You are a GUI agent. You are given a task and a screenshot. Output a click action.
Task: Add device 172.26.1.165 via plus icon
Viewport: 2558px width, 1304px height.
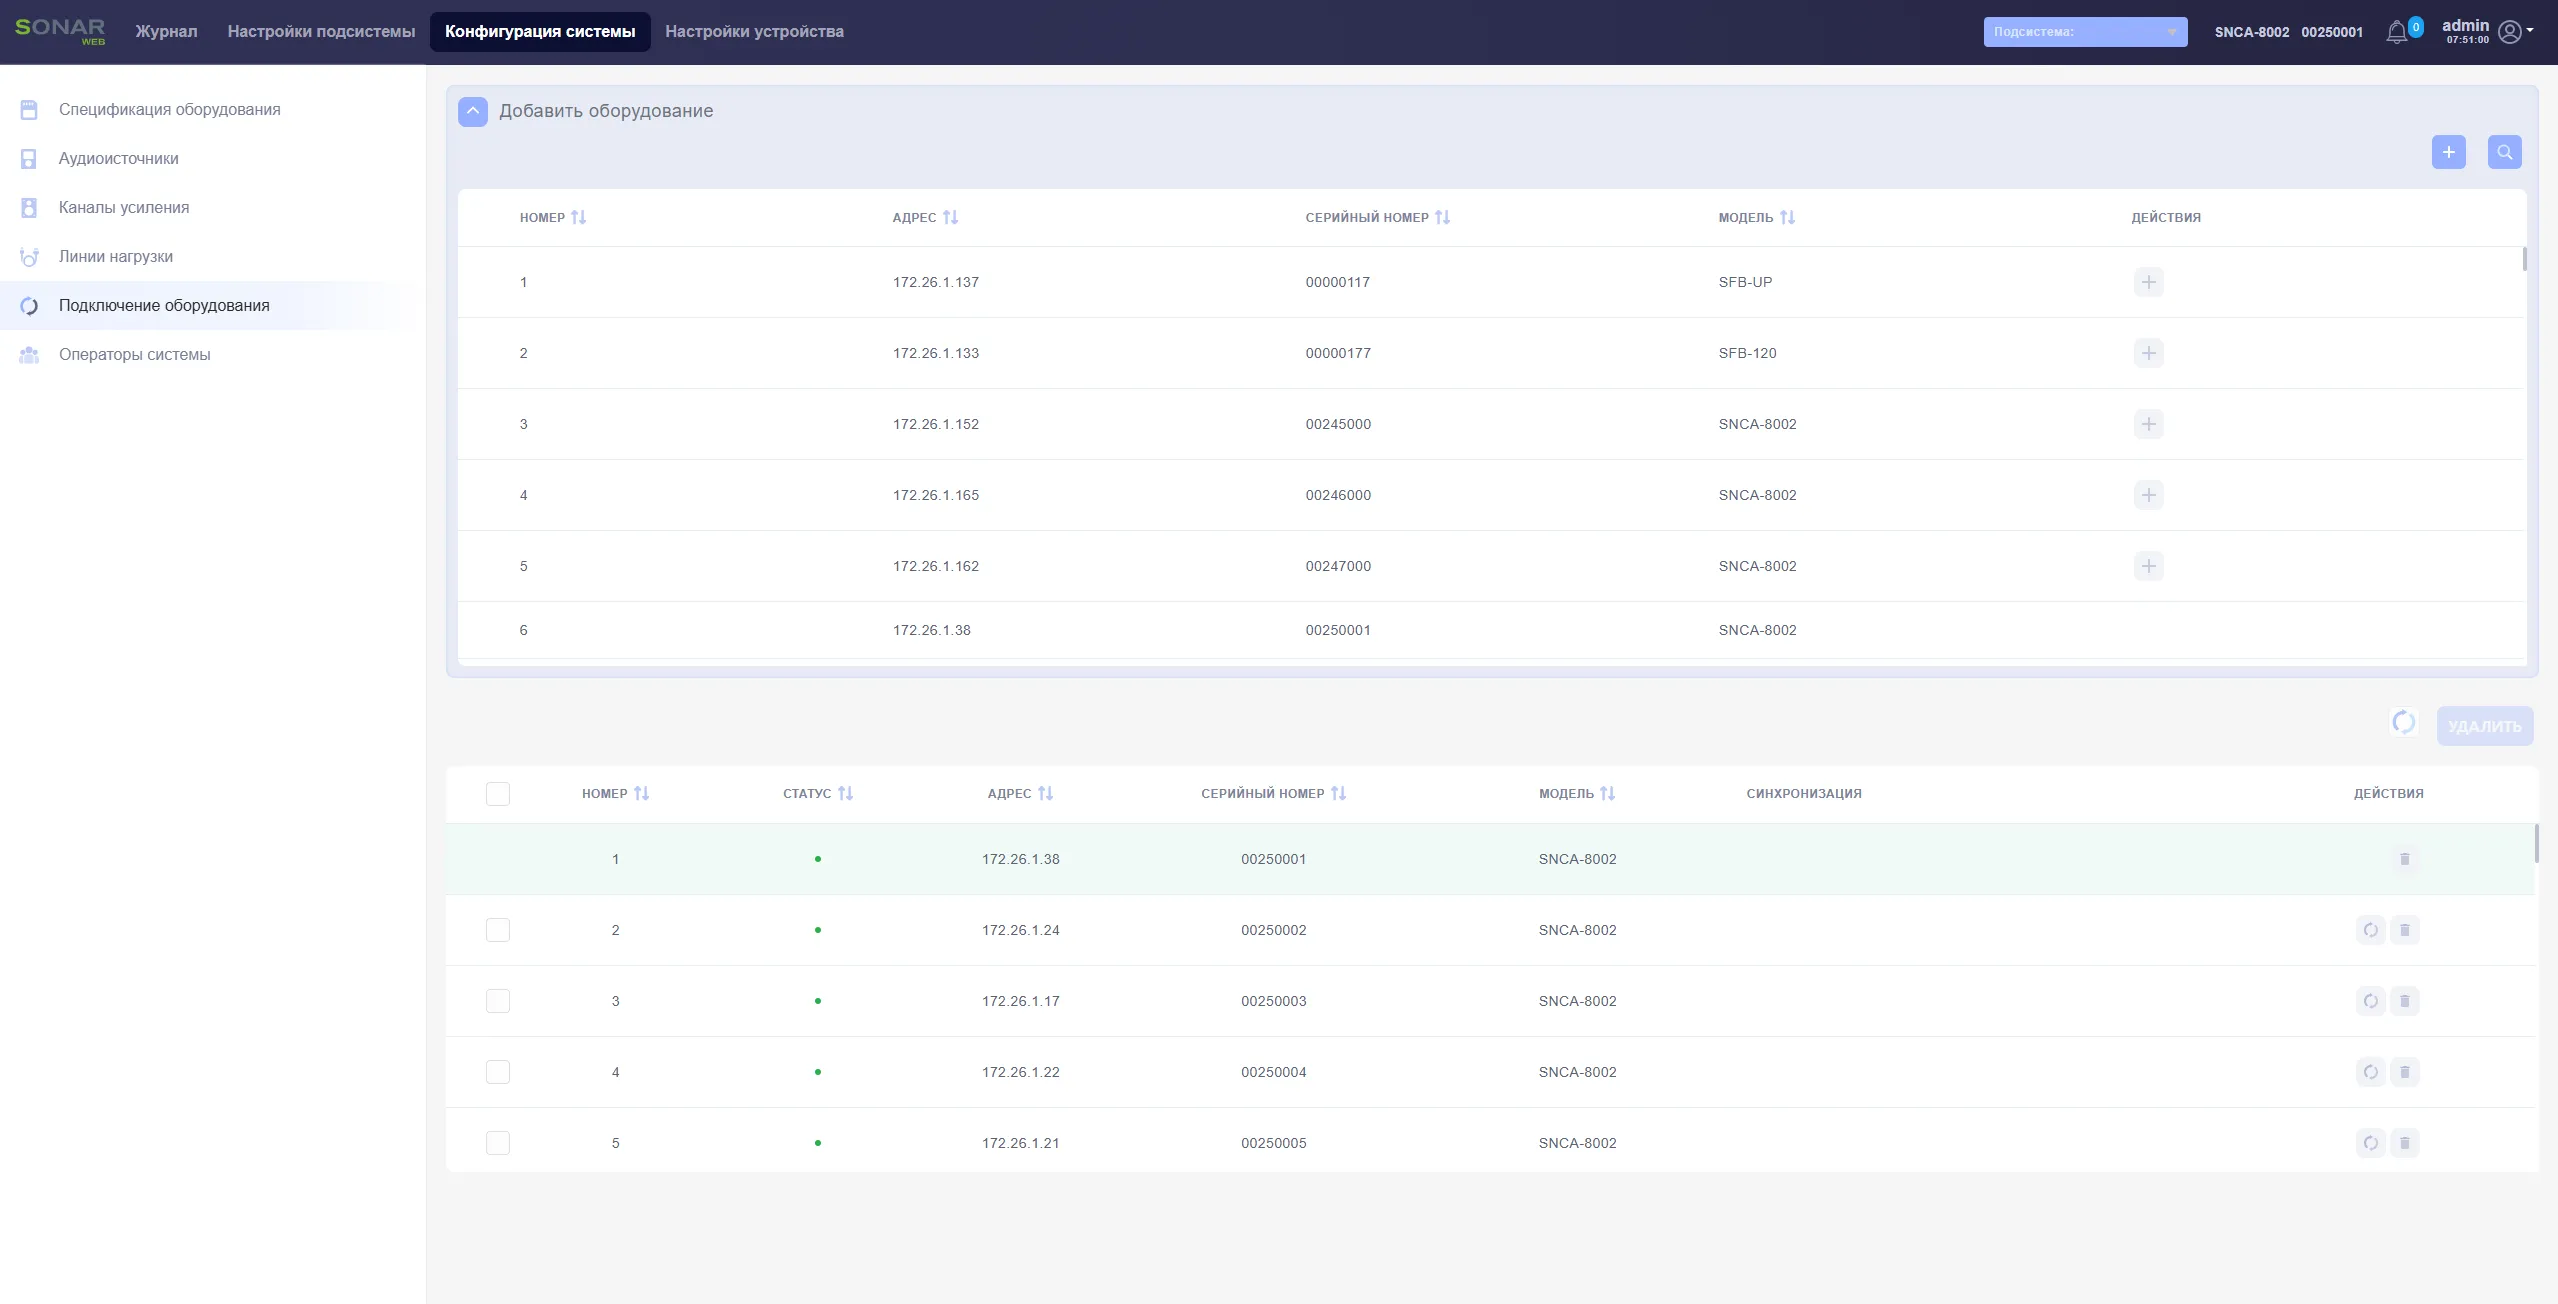[2148, 495]
